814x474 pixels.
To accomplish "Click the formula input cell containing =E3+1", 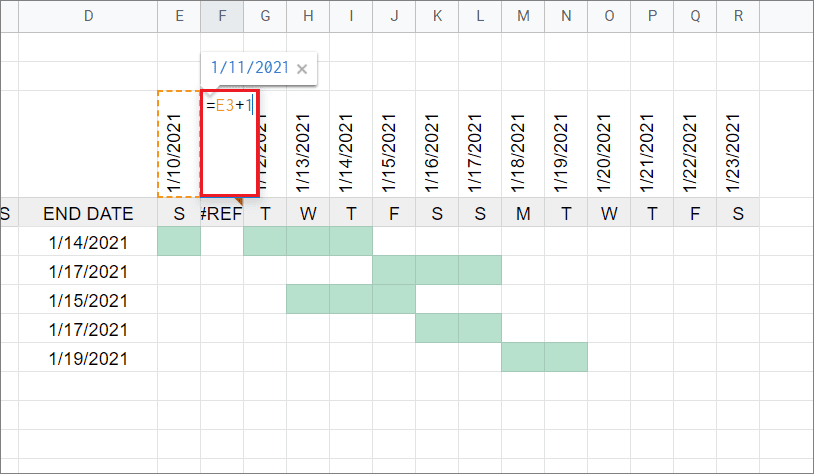I will [230, 143].
